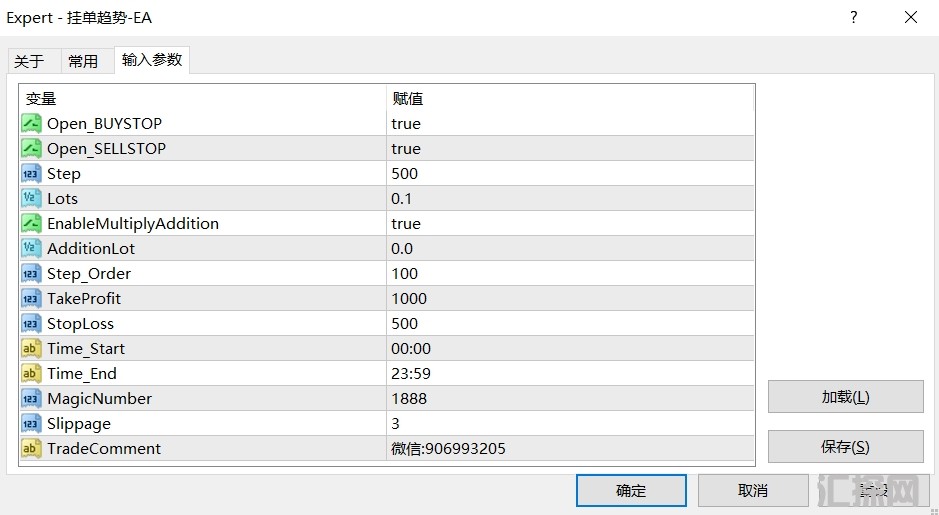Select the Step variable name
Screen dimensions: 939x515
pyautogui.click(x=64, y=174)
